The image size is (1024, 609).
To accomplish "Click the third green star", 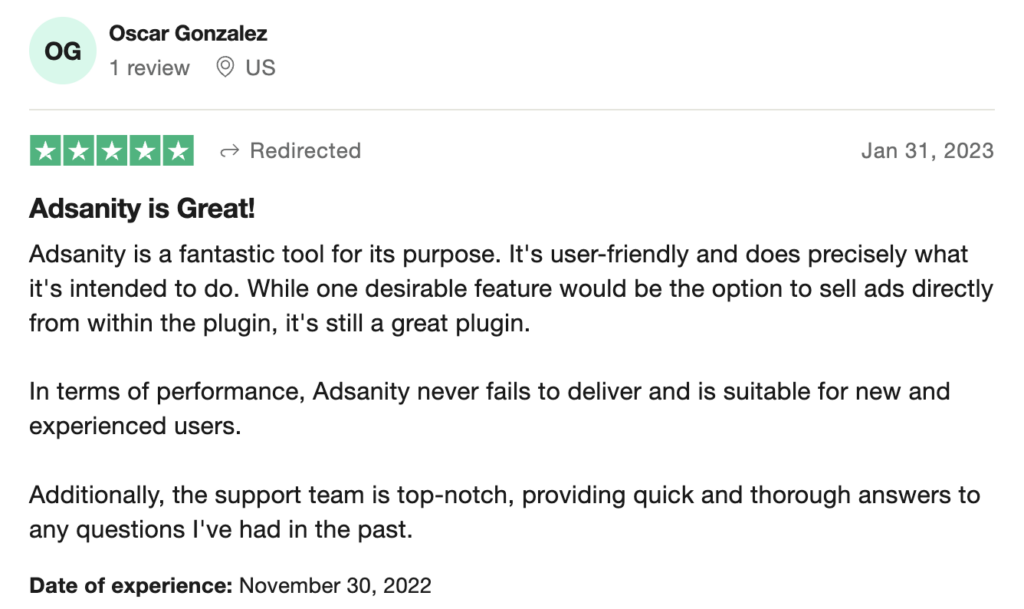I will point(112,151).
